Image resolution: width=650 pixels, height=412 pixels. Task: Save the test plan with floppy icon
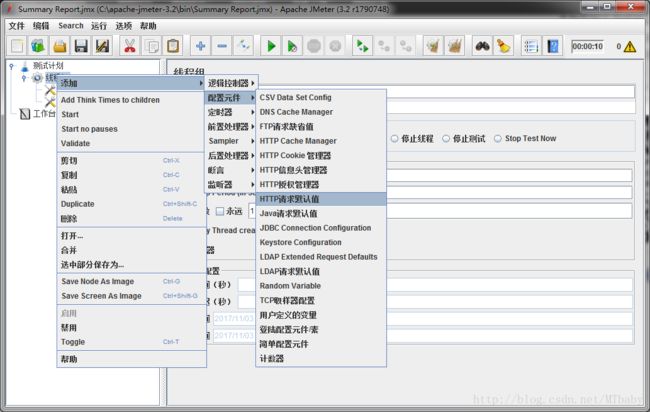tap(81, 46)
